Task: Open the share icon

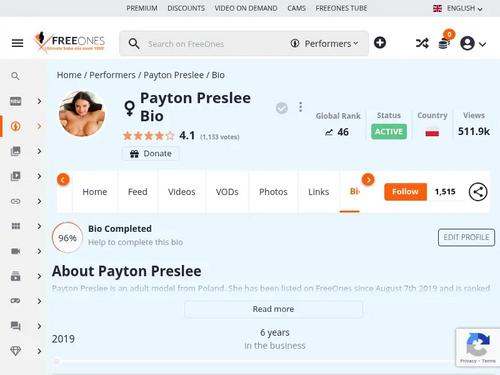Action: tap(478, 192)
